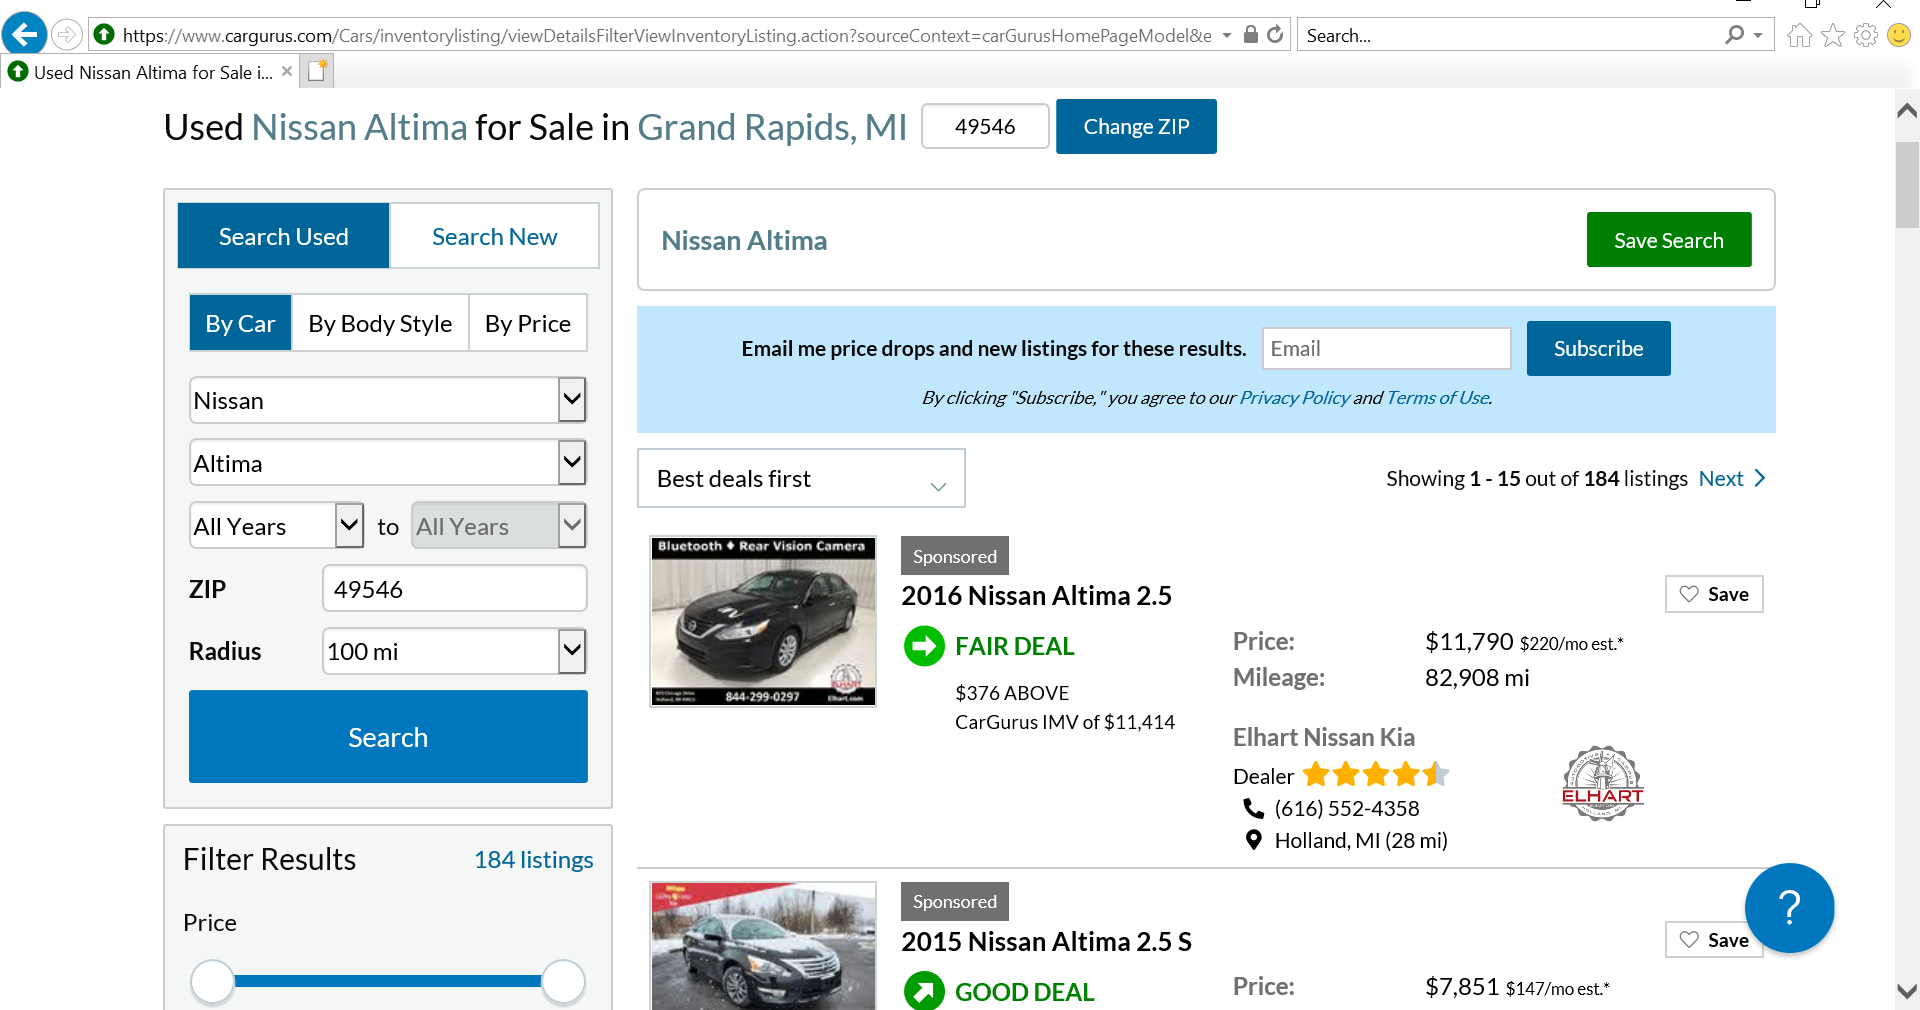Click the left price slider handle
This screenshot has height=1010, width=1920.
pyautogui.click(x=212, y=981)
